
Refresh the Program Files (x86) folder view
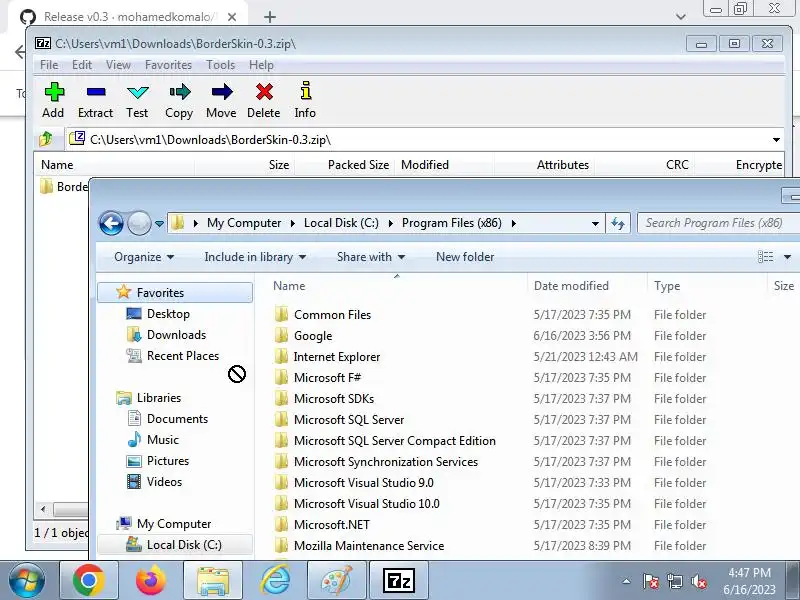618,223
